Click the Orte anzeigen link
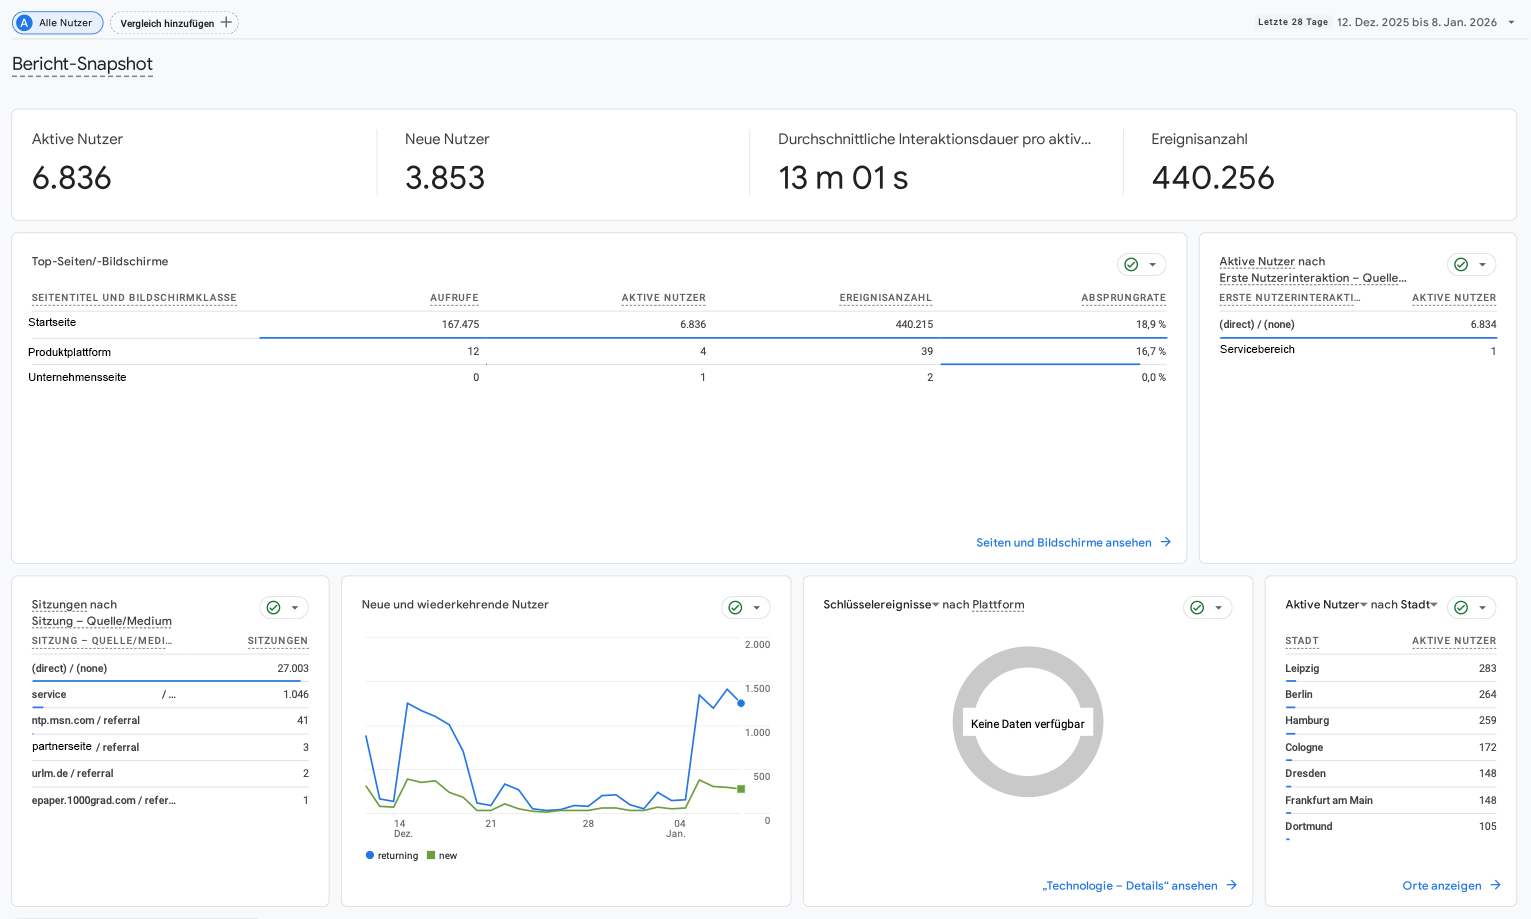The image size is (1531, 919). point(1441,886)
